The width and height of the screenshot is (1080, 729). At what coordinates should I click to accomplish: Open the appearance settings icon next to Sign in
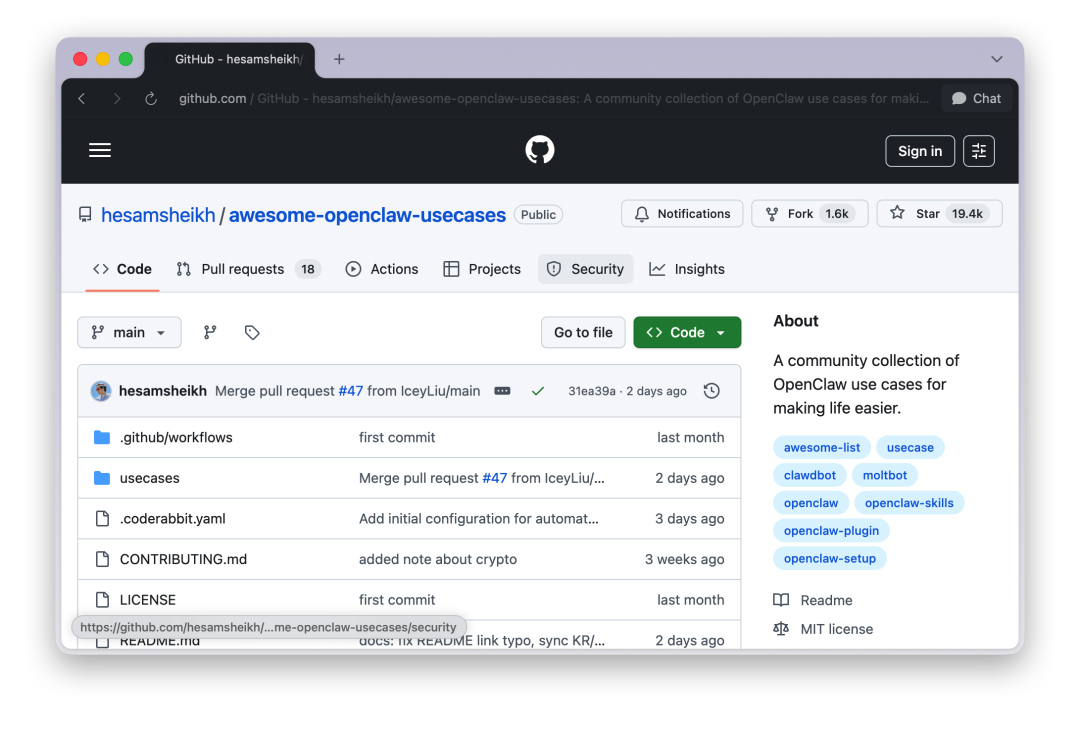coord(978,151)
